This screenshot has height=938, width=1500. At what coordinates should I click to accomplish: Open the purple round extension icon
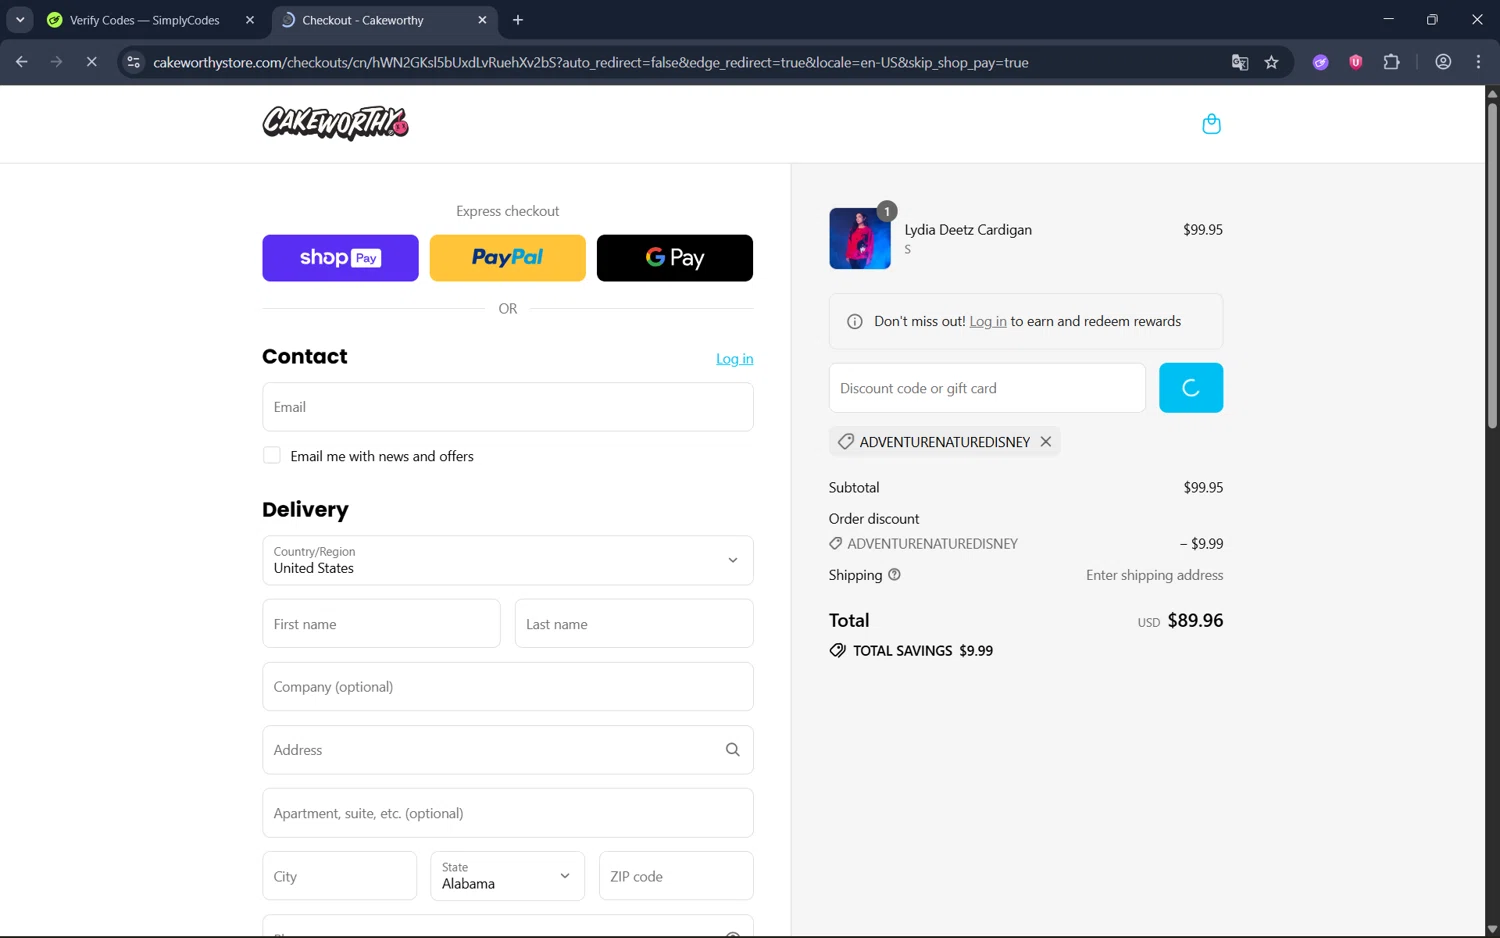coord(1321,62)
